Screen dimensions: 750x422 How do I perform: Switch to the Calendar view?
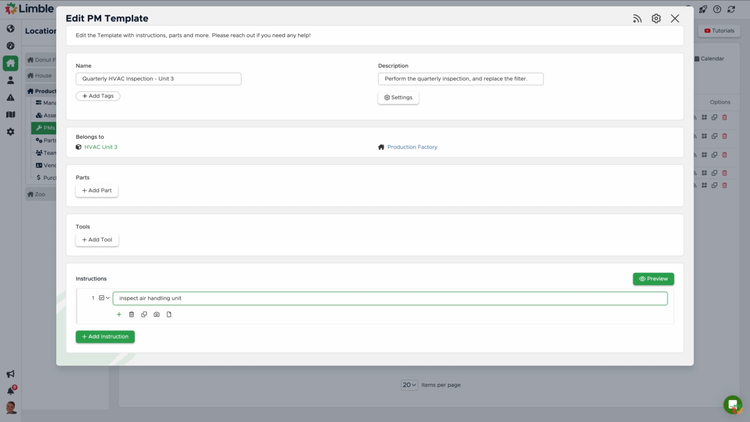tap(709, 59)
